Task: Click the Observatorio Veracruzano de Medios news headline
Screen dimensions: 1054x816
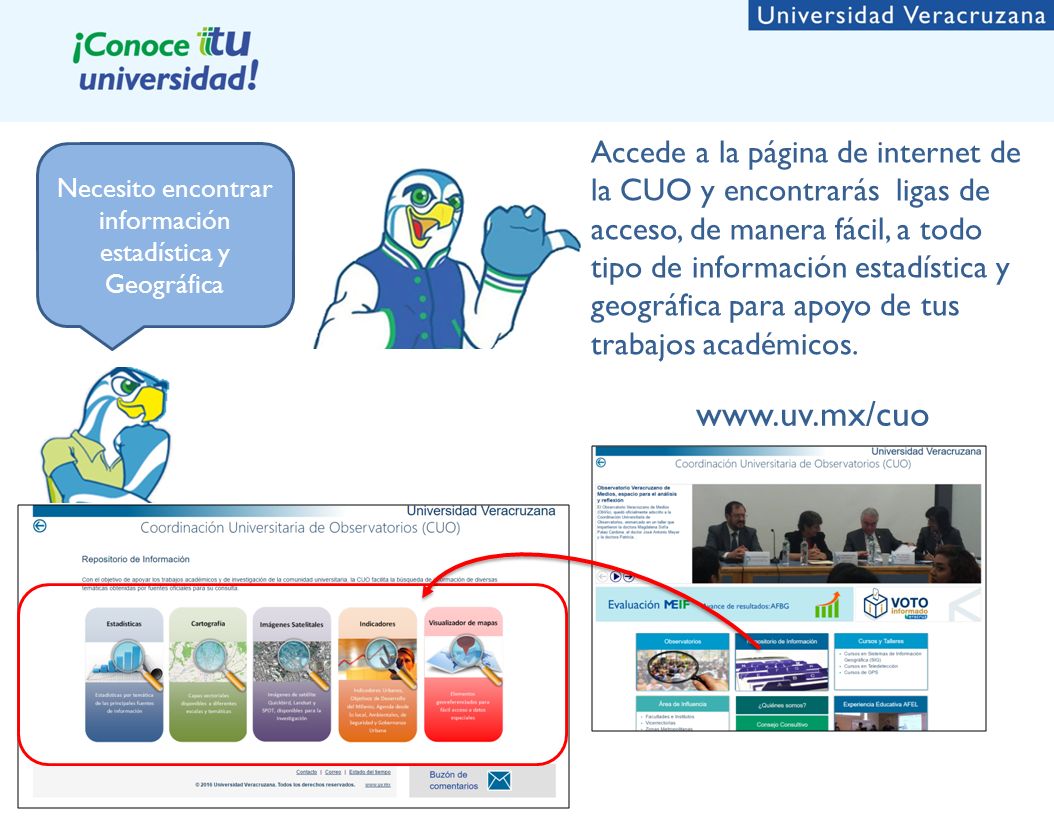Action: coord(637,494)
